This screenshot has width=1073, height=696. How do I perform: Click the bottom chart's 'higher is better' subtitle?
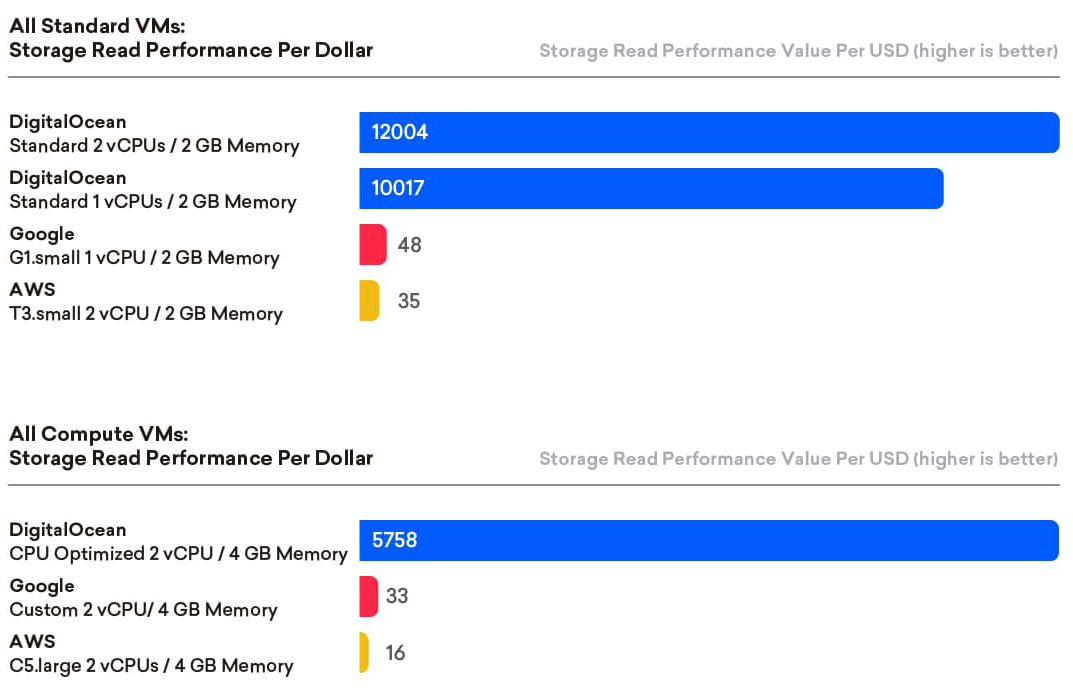pos(798,459)
